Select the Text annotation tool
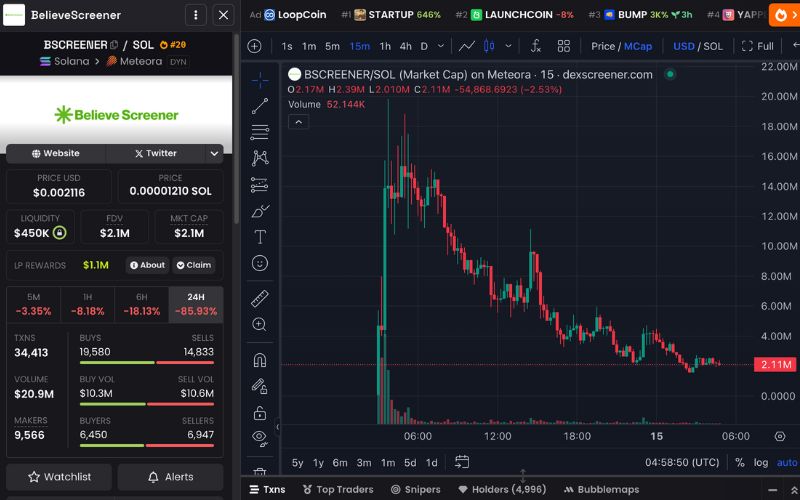This screenshot has height=500, width=800. point(260,237)
